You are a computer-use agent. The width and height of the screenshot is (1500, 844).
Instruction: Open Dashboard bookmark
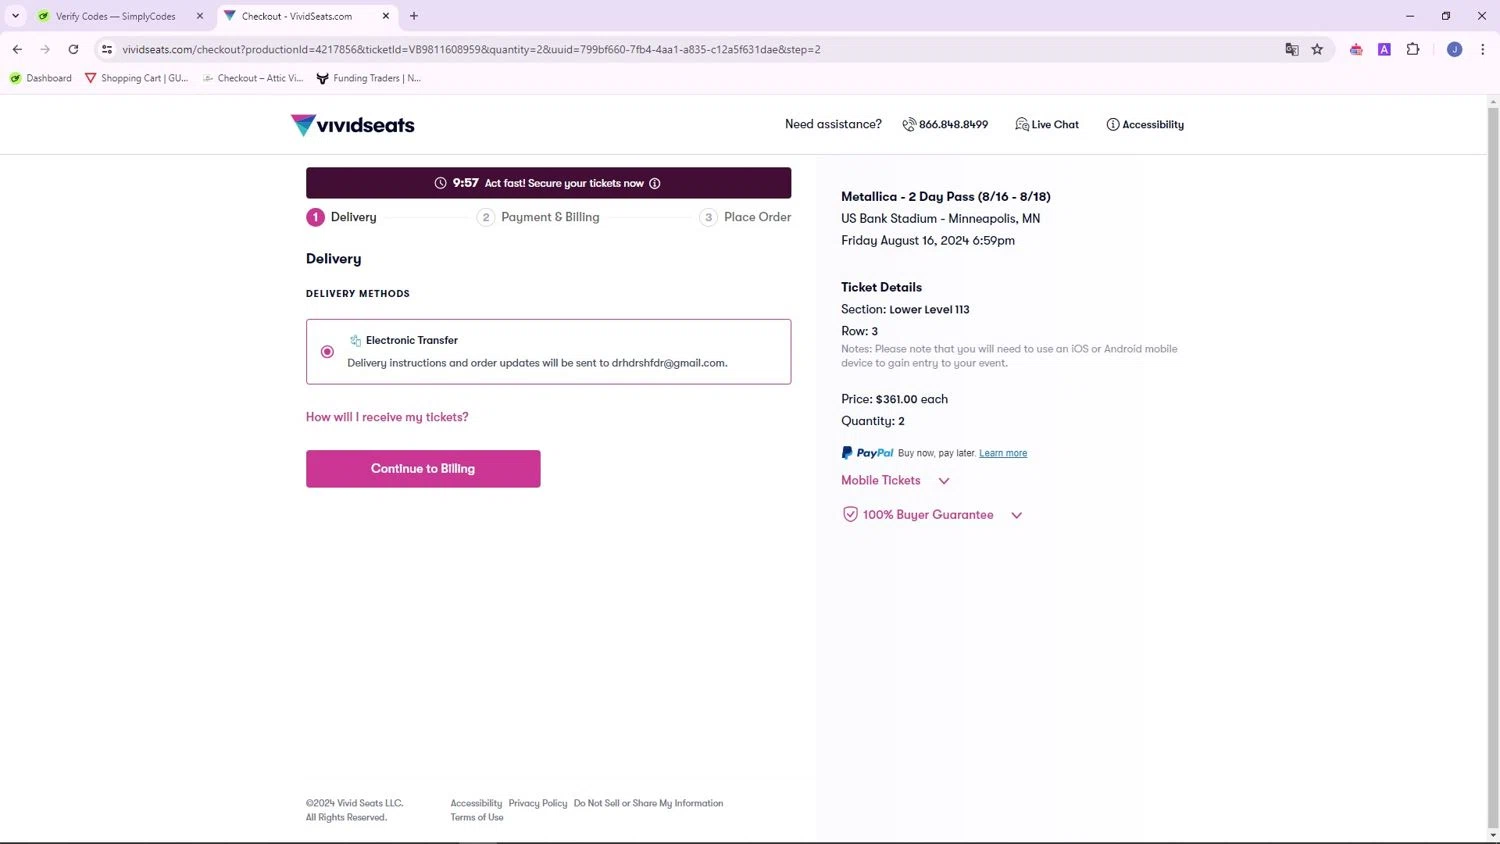[x=41, y=78]
